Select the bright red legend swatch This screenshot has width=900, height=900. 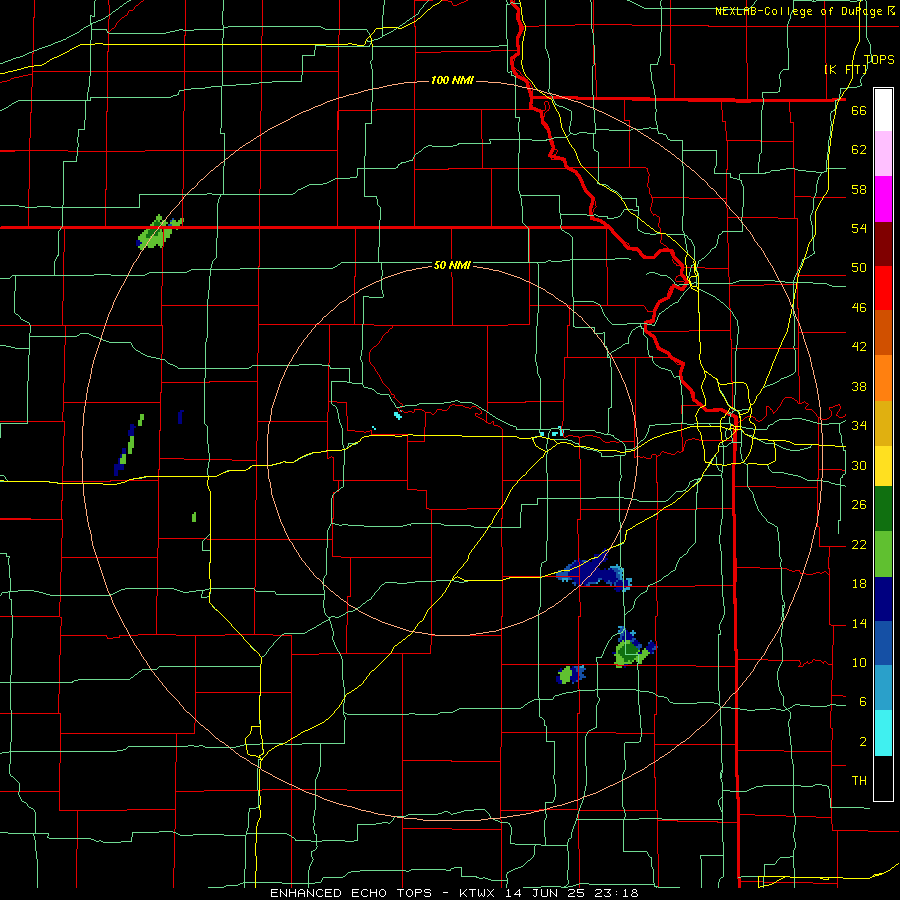(883, 288)
